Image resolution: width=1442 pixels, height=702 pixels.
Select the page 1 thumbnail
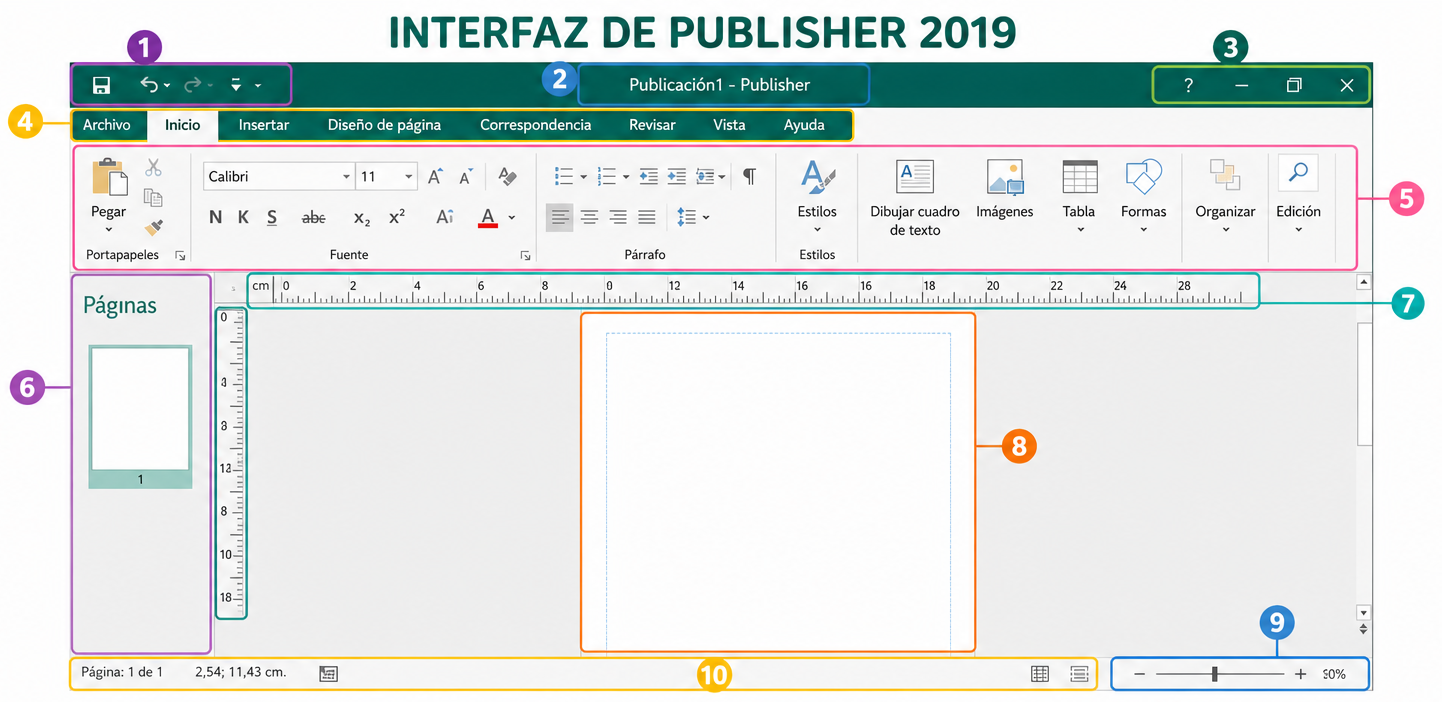click(x=140, y=416)
